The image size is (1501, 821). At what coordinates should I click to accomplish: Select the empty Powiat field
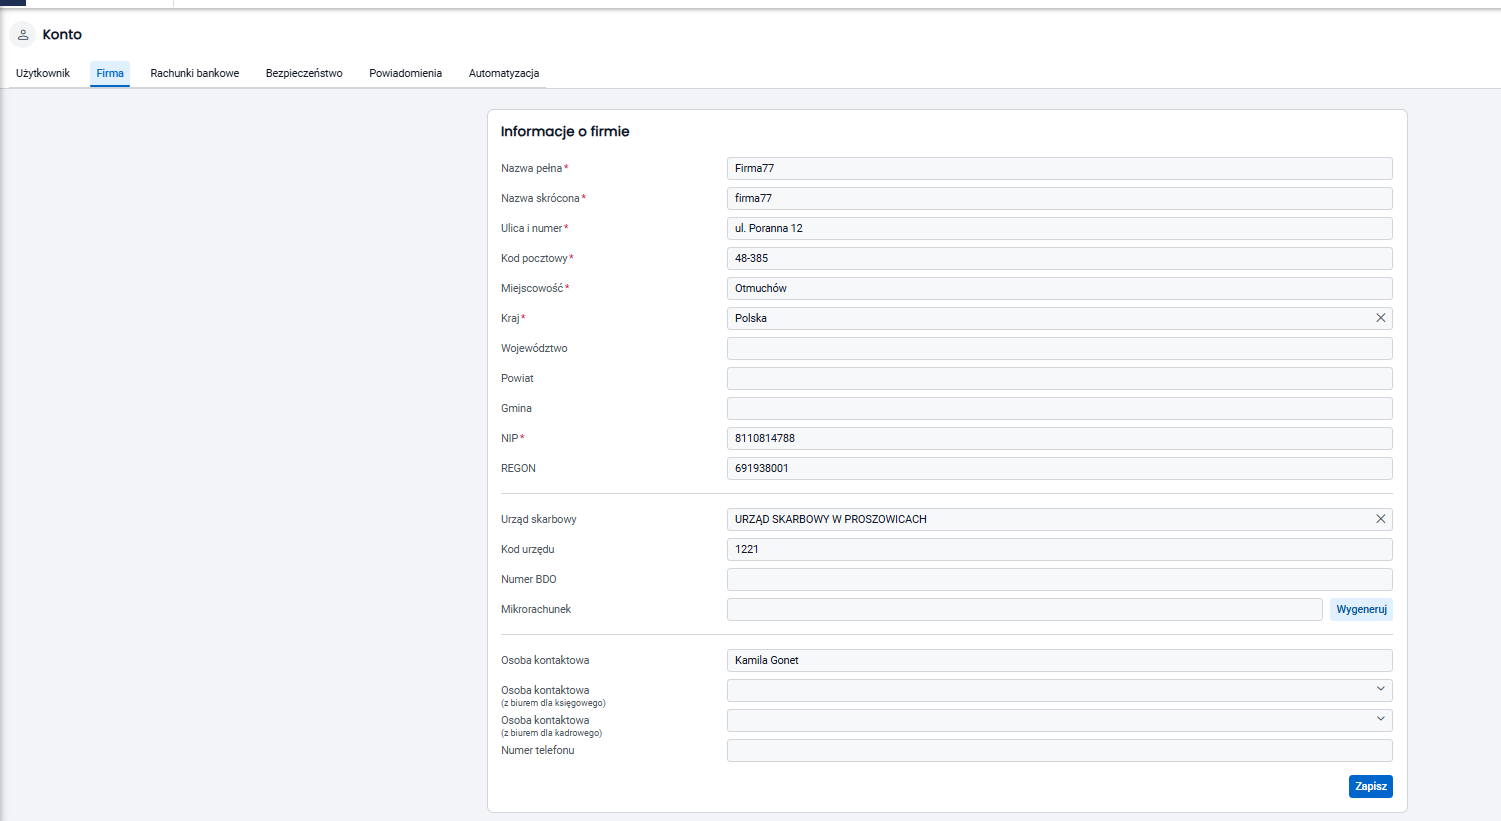click(x=1060, y=378)
